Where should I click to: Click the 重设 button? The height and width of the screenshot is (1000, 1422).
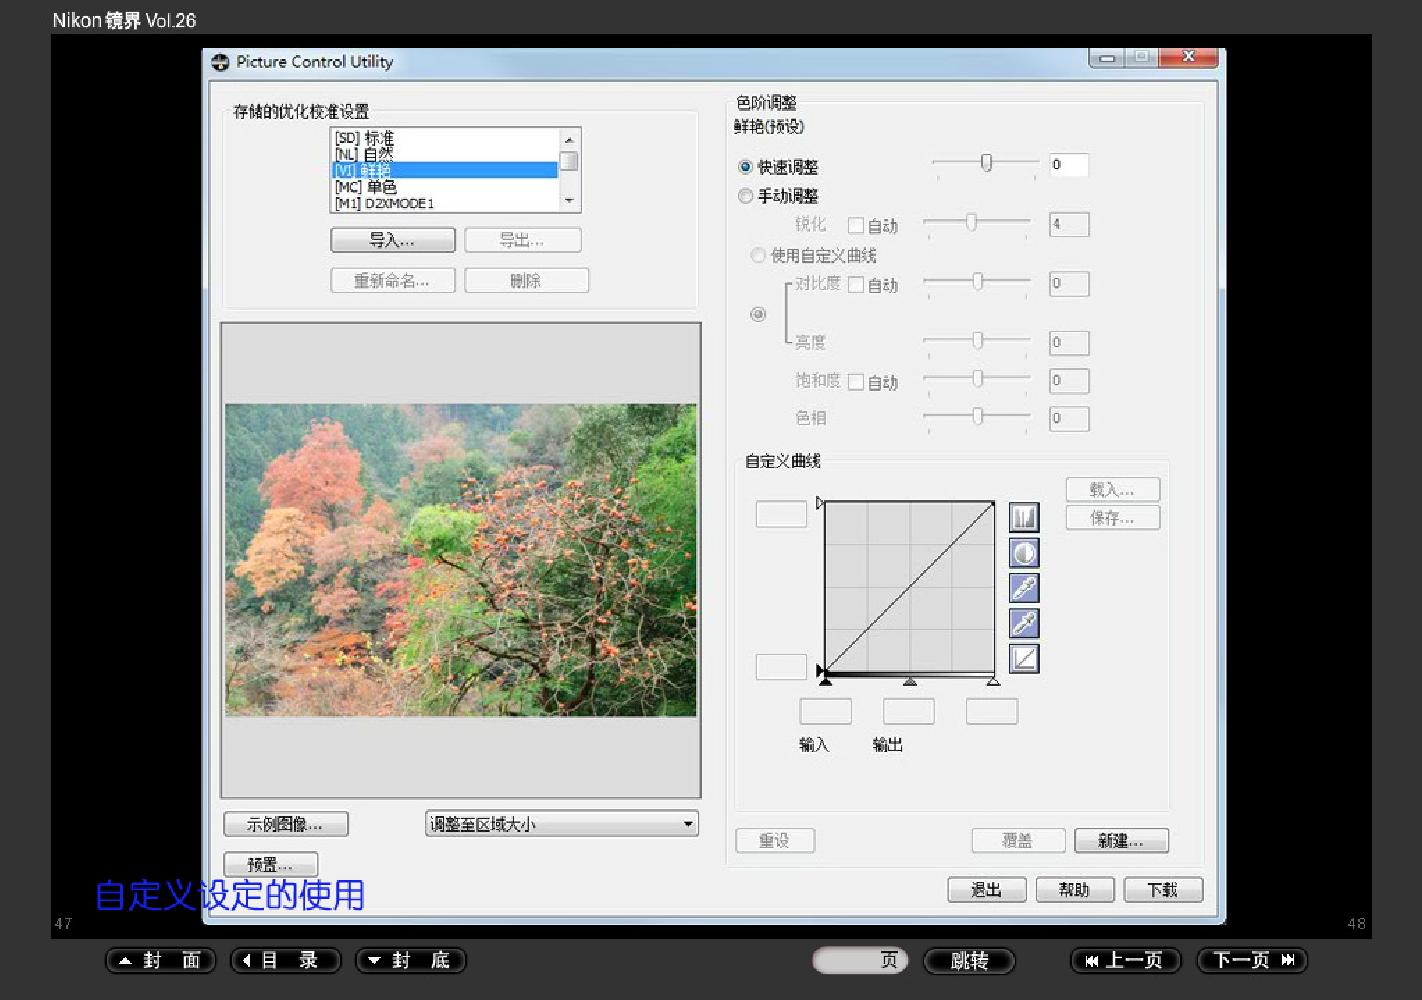point(775,841)
